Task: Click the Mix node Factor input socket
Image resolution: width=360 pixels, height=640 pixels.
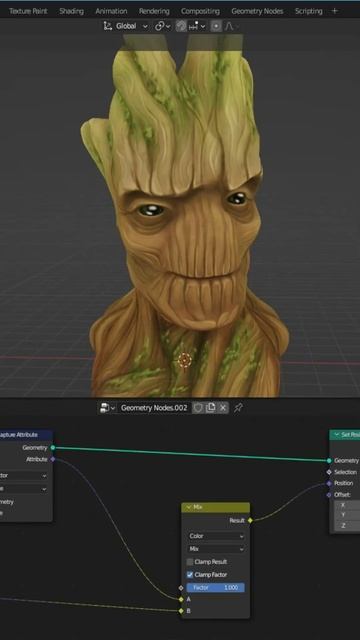Action: [x=181, y=588]
